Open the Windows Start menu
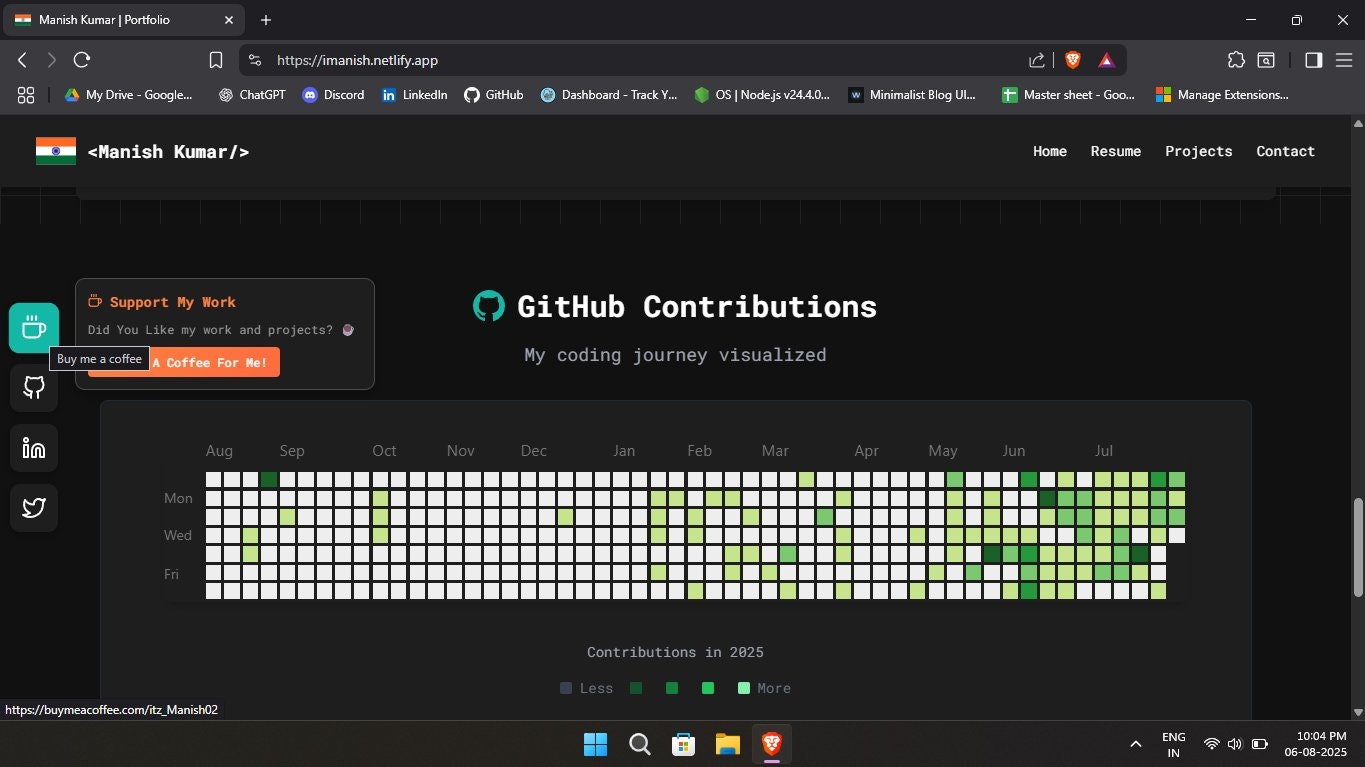1365x767 pixels. (x=595, y=744)
